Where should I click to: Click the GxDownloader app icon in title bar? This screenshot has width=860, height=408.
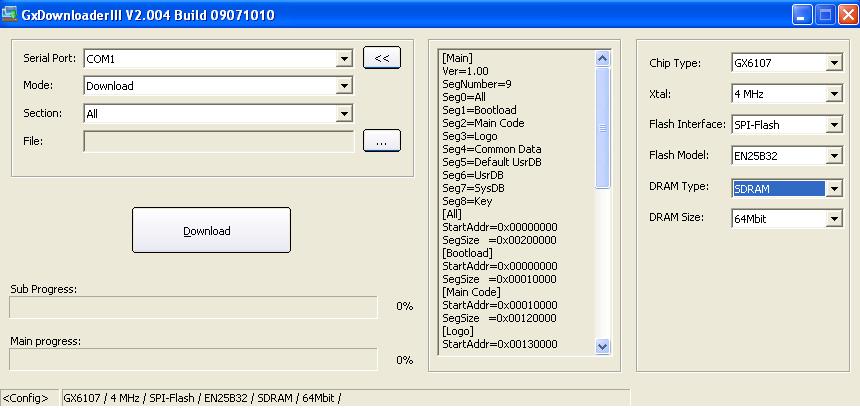[12, 15]
